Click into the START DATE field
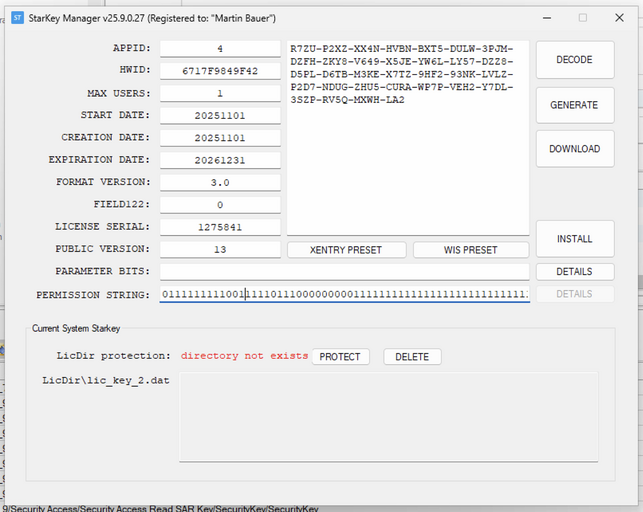 (220, 116)
